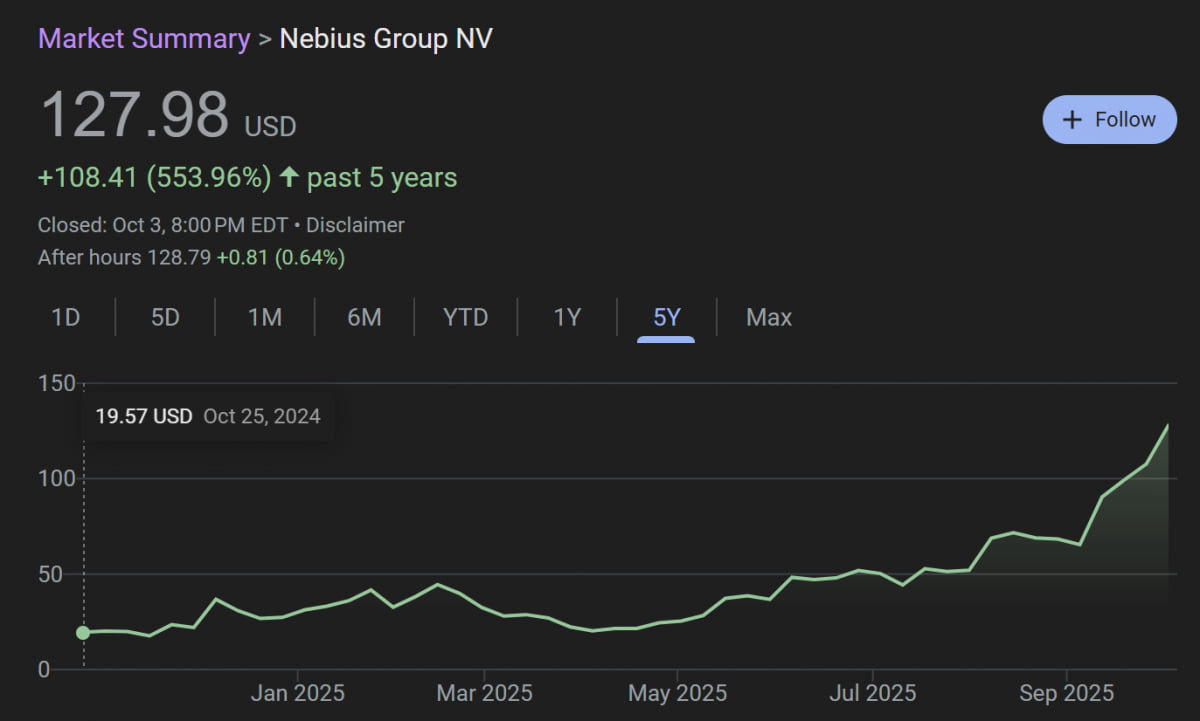Click the Nebius Group NV title
Viewport: 1200px width, 721px height.
386,39
